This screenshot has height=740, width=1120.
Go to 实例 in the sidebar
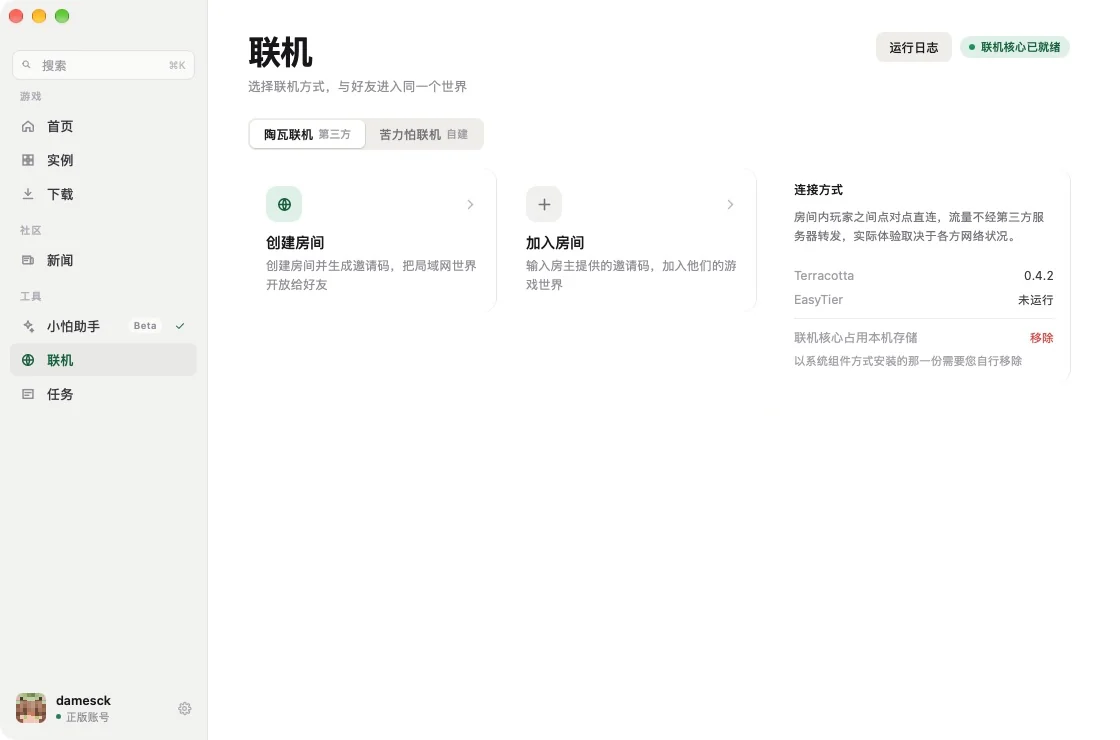pos(104,160)
